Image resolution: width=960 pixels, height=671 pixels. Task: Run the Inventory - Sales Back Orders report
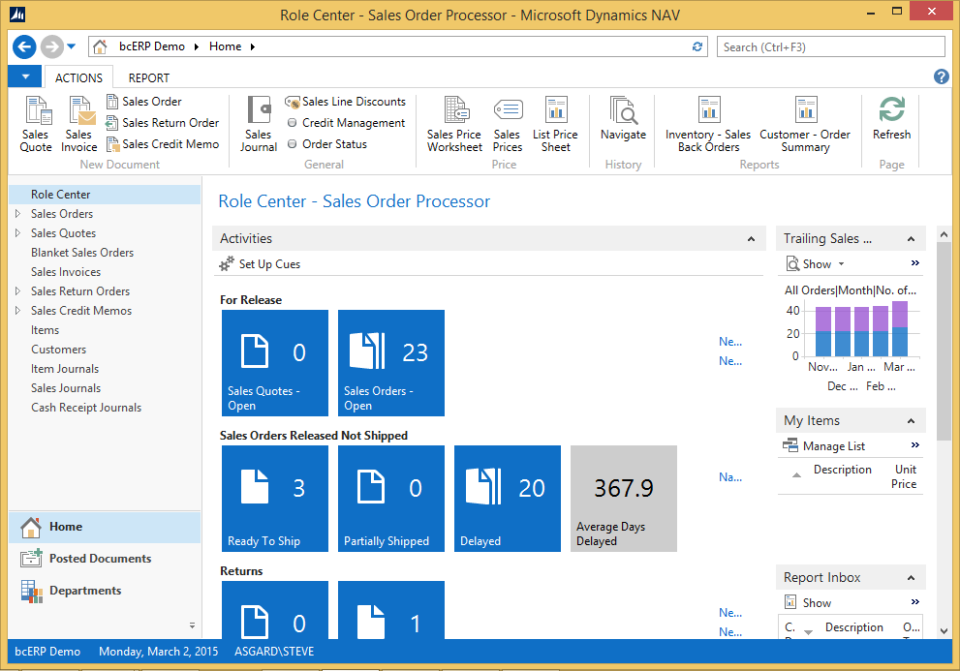[708, 120]
